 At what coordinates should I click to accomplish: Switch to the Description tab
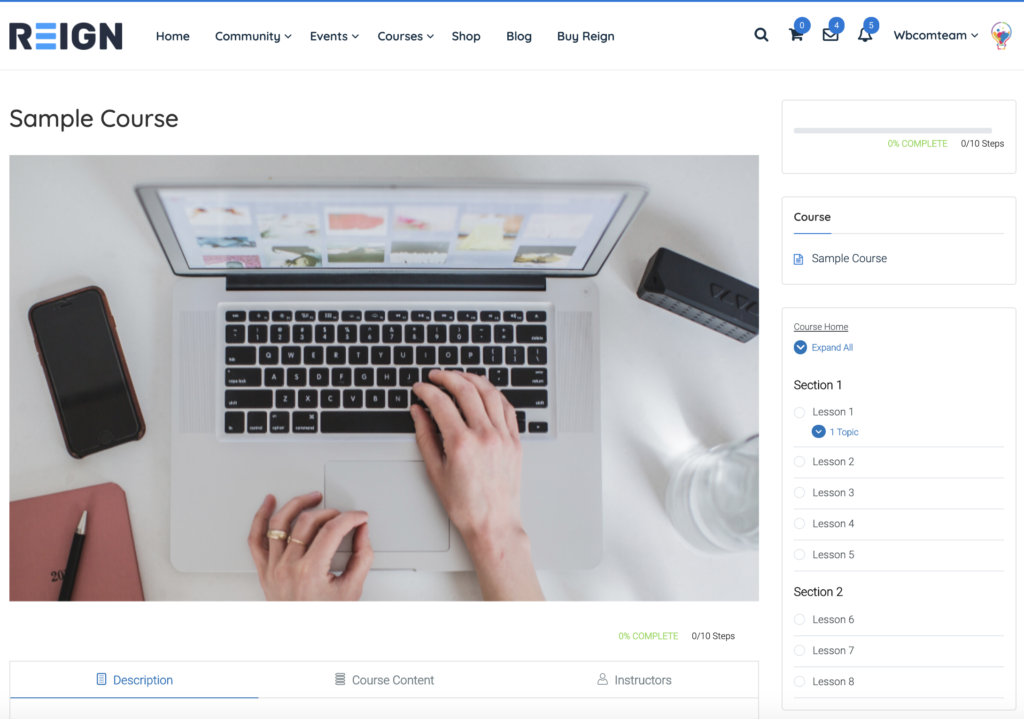point(134,680)
